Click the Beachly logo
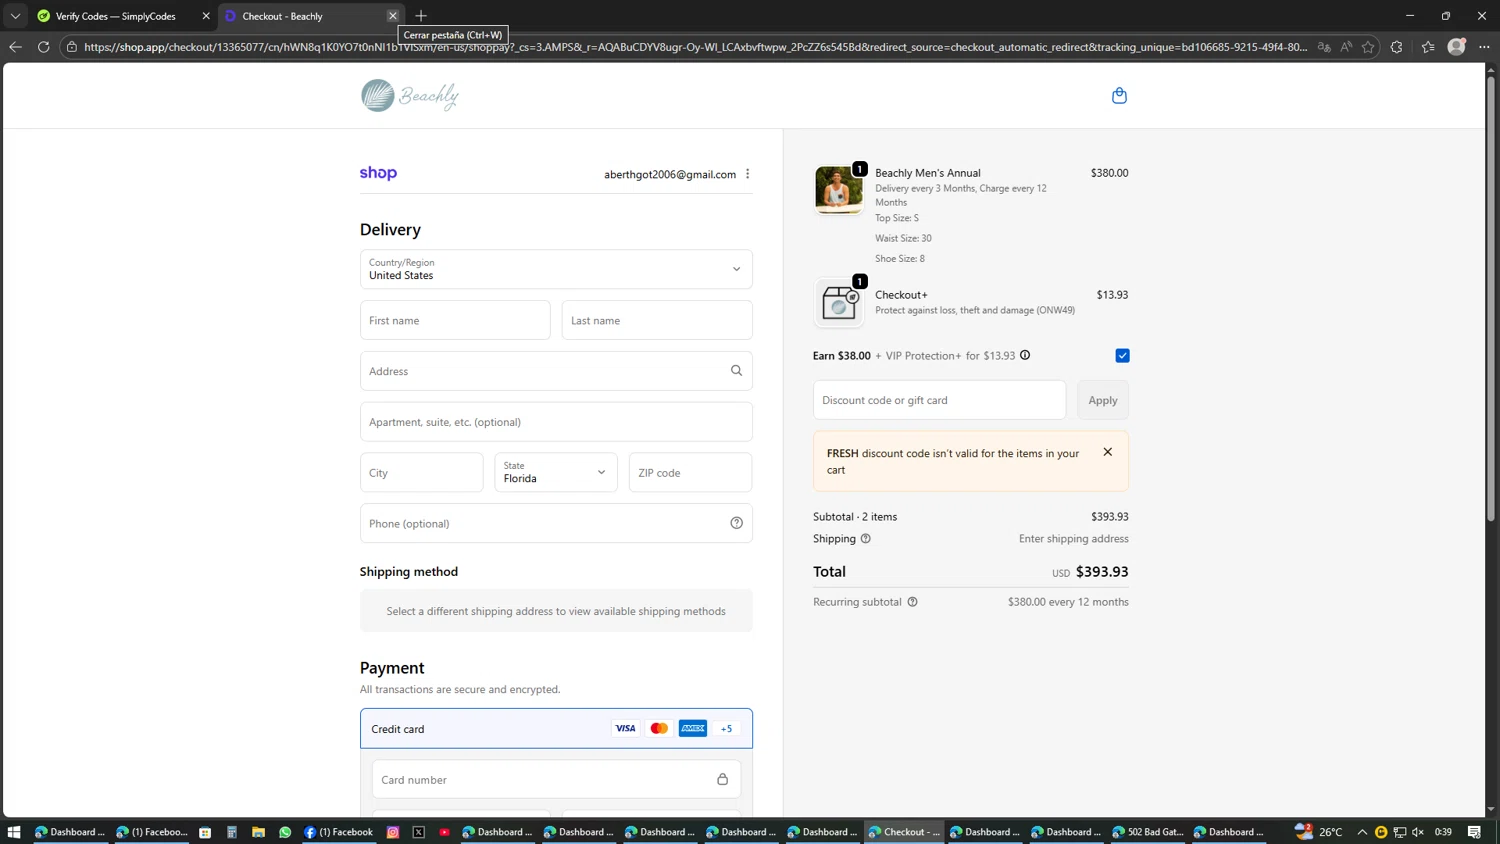Viewport: 1500px width, 844px height. click(x=410, y=95)
